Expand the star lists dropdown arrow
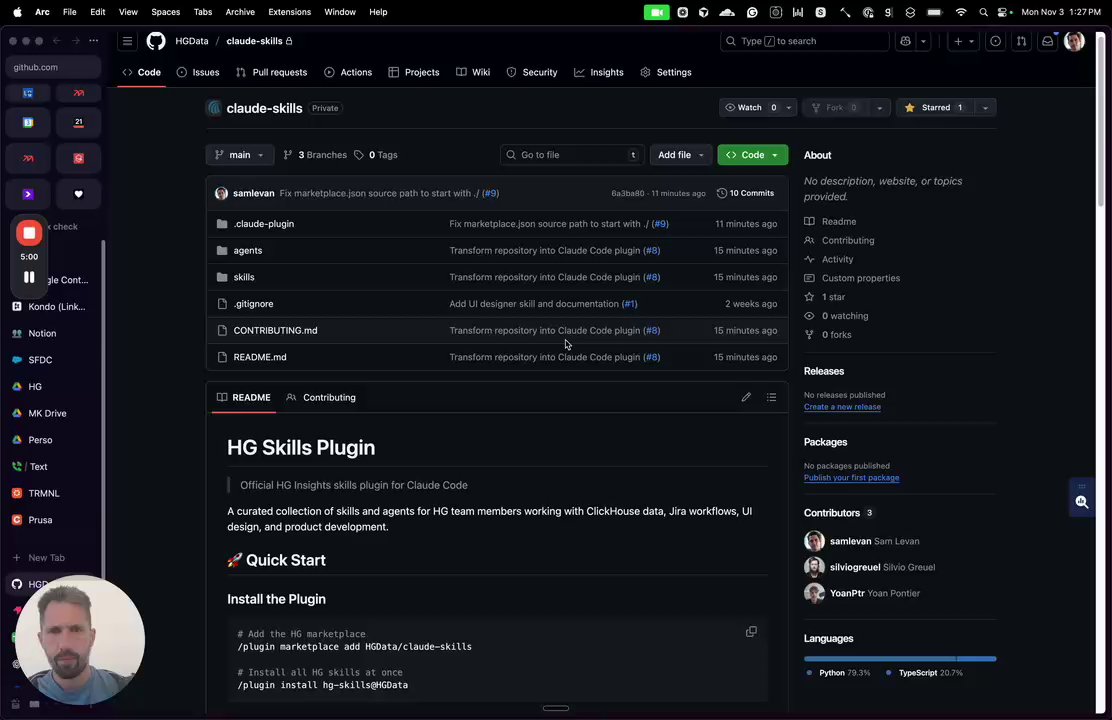Viewport: 1112px width, 720px height. (985, 108)
